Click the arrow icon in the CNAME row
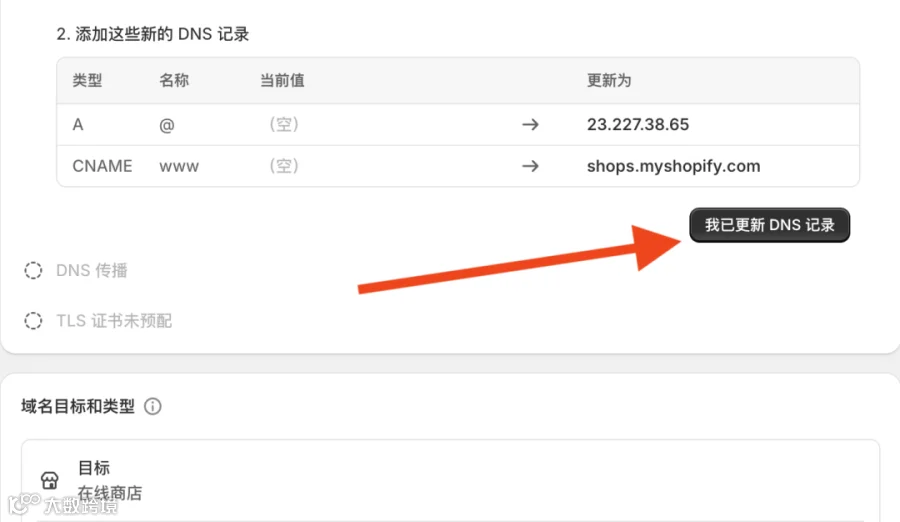Image resolution: width=900 pixels, height=522 pixels. 530,167
